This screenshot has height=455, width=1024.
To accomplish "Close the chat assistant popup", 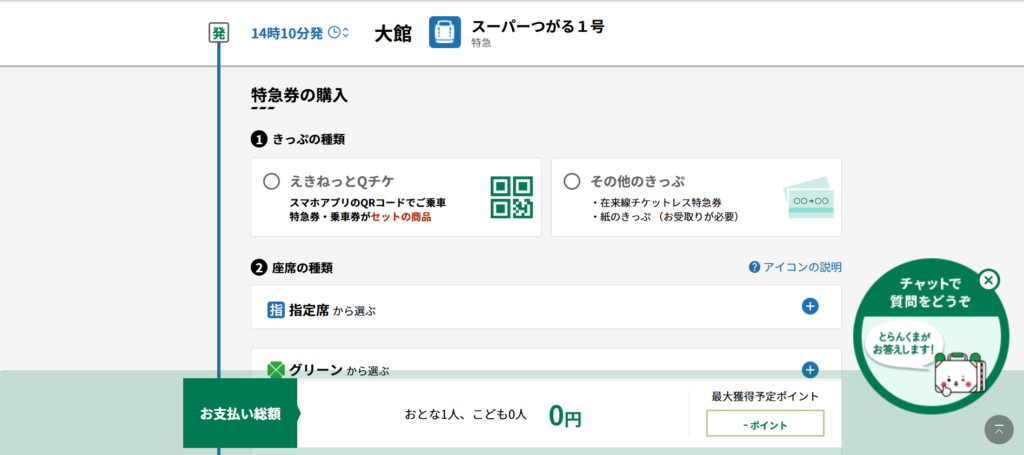I will pyautogui.click(x=988, y=280).
